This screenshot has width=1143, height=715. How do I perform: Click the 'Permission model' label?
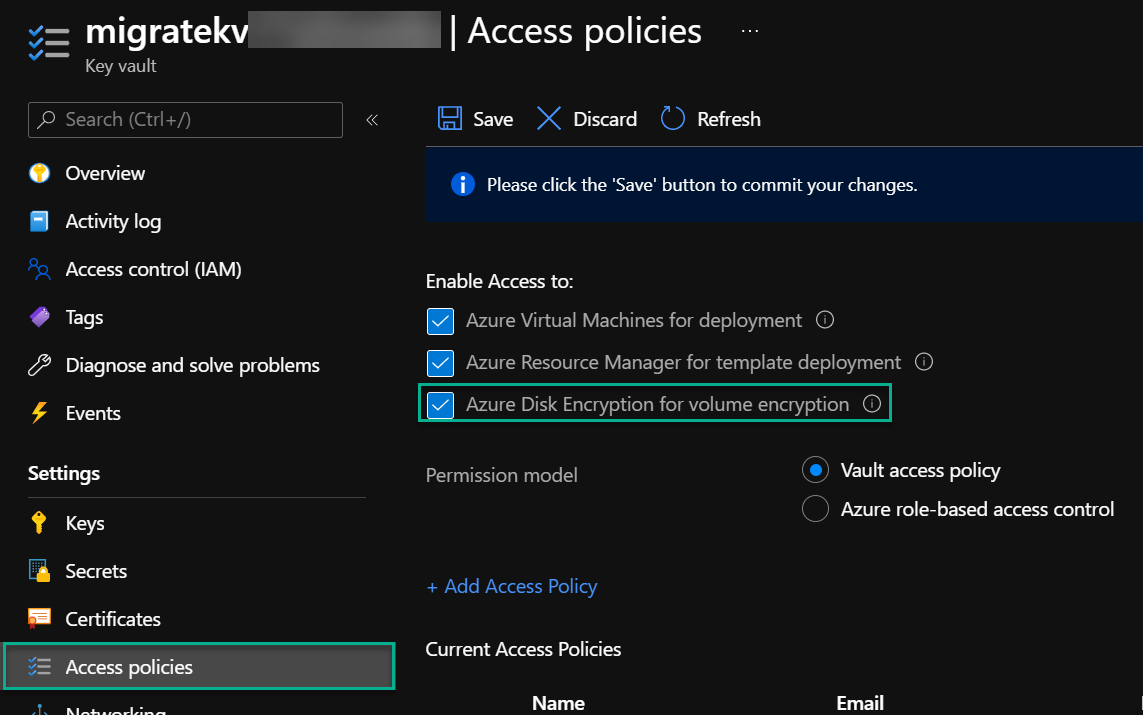click(502, 475)
